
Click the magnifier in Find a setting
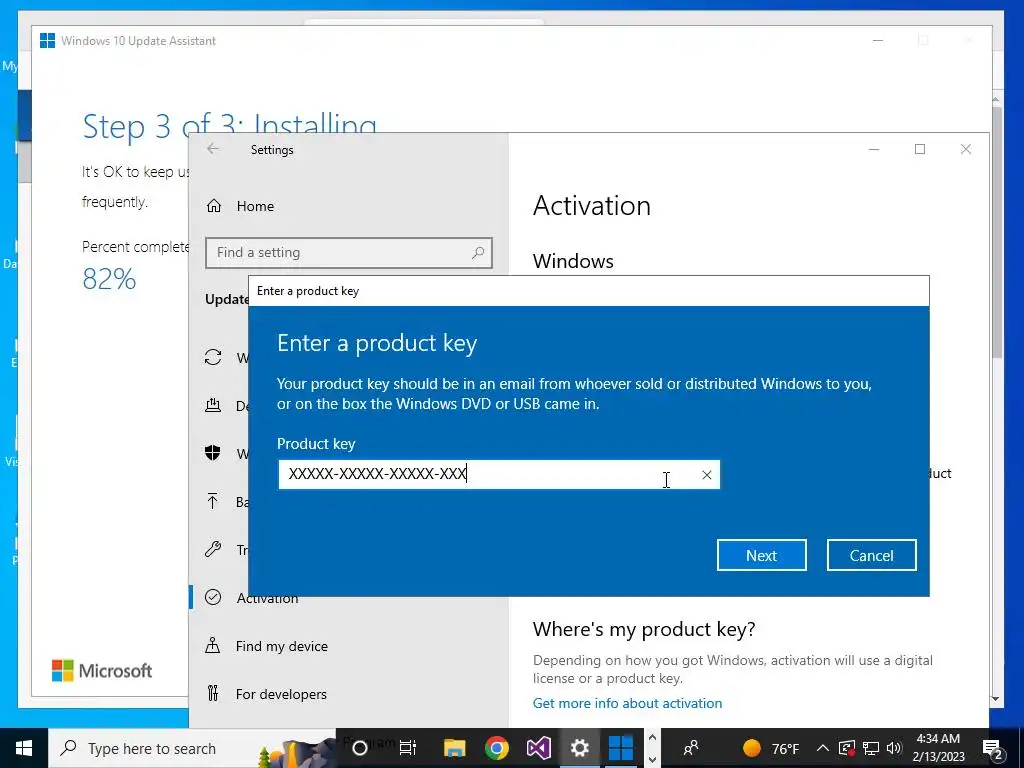(x=478, y=252)
